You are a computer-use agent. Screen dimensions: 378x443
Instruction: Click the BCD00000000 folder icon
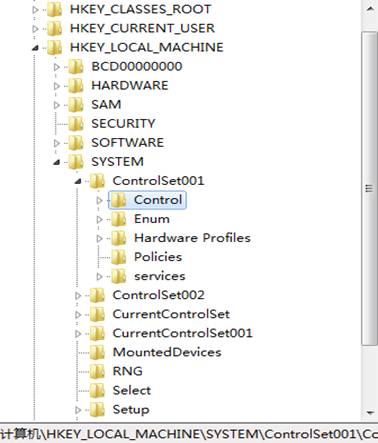tap(76, 66)
